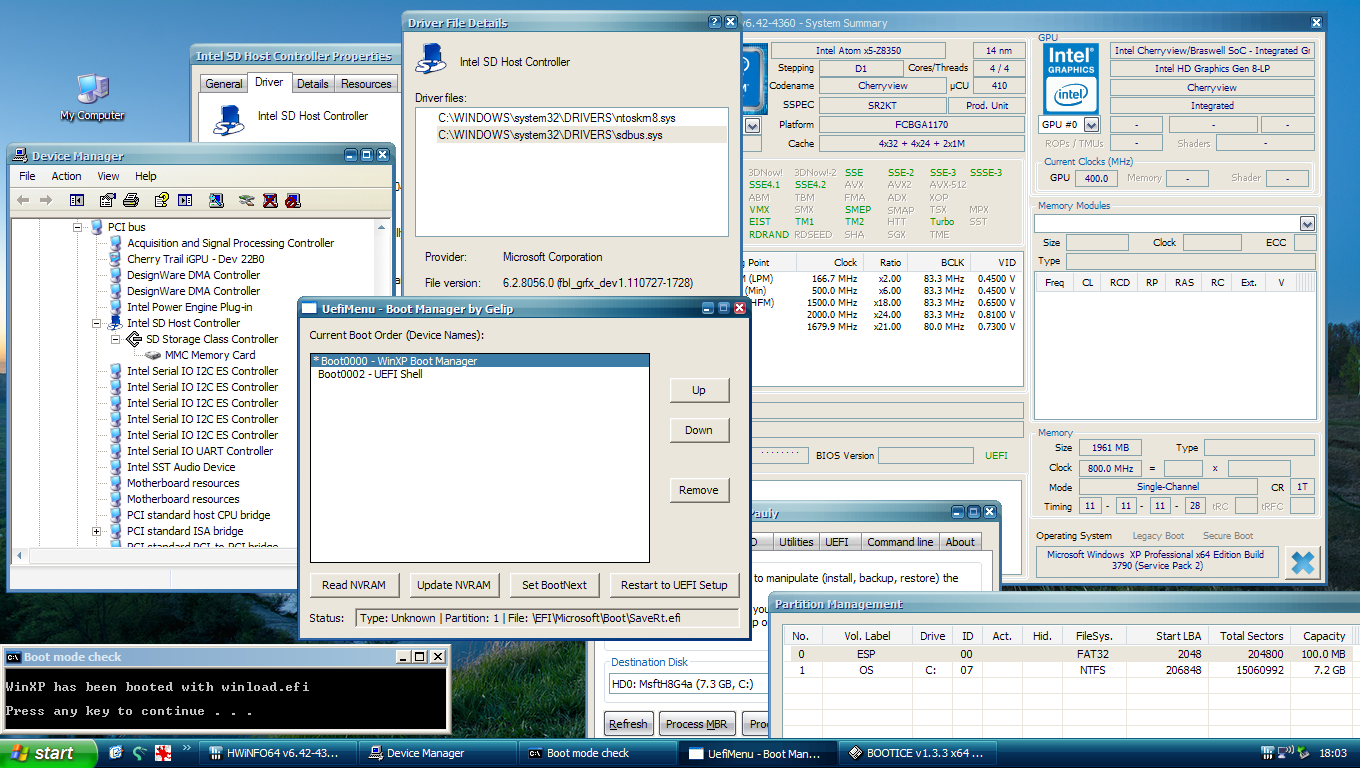The height and width of the screenshot is (768, 1360).
Task: Click the green Quick Launch icon in taskbar
Action: tap(139, 752)
